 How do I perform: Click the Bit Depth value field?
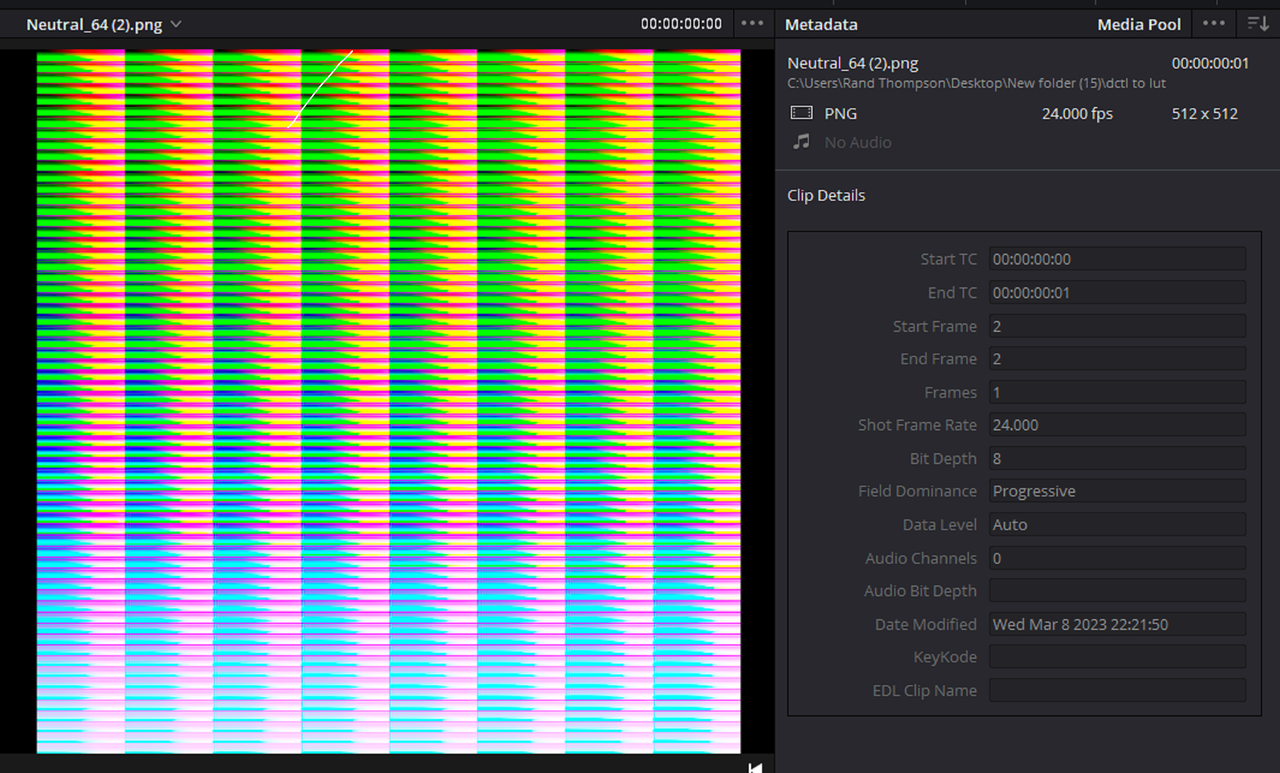[x=1117, y=458]
